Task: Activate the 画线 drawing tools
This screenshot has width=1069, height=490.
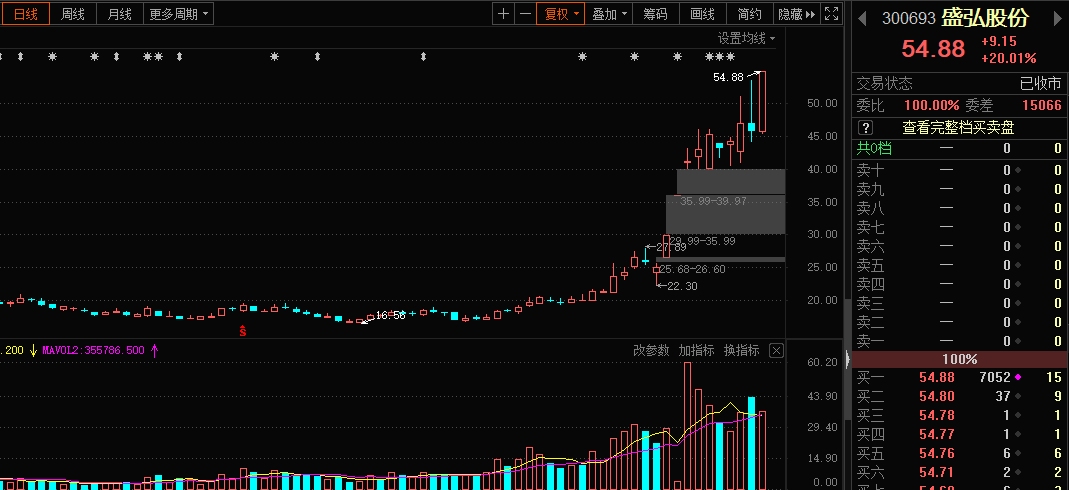Action: point(703,14)
